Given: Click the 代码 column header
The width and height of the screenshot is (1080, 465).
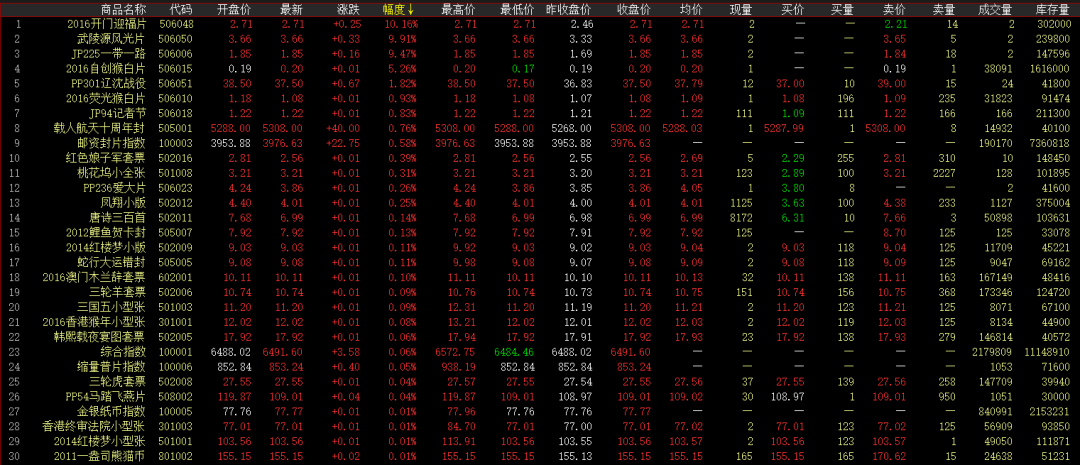Looking at the screenshot, I should coord(181,9).
